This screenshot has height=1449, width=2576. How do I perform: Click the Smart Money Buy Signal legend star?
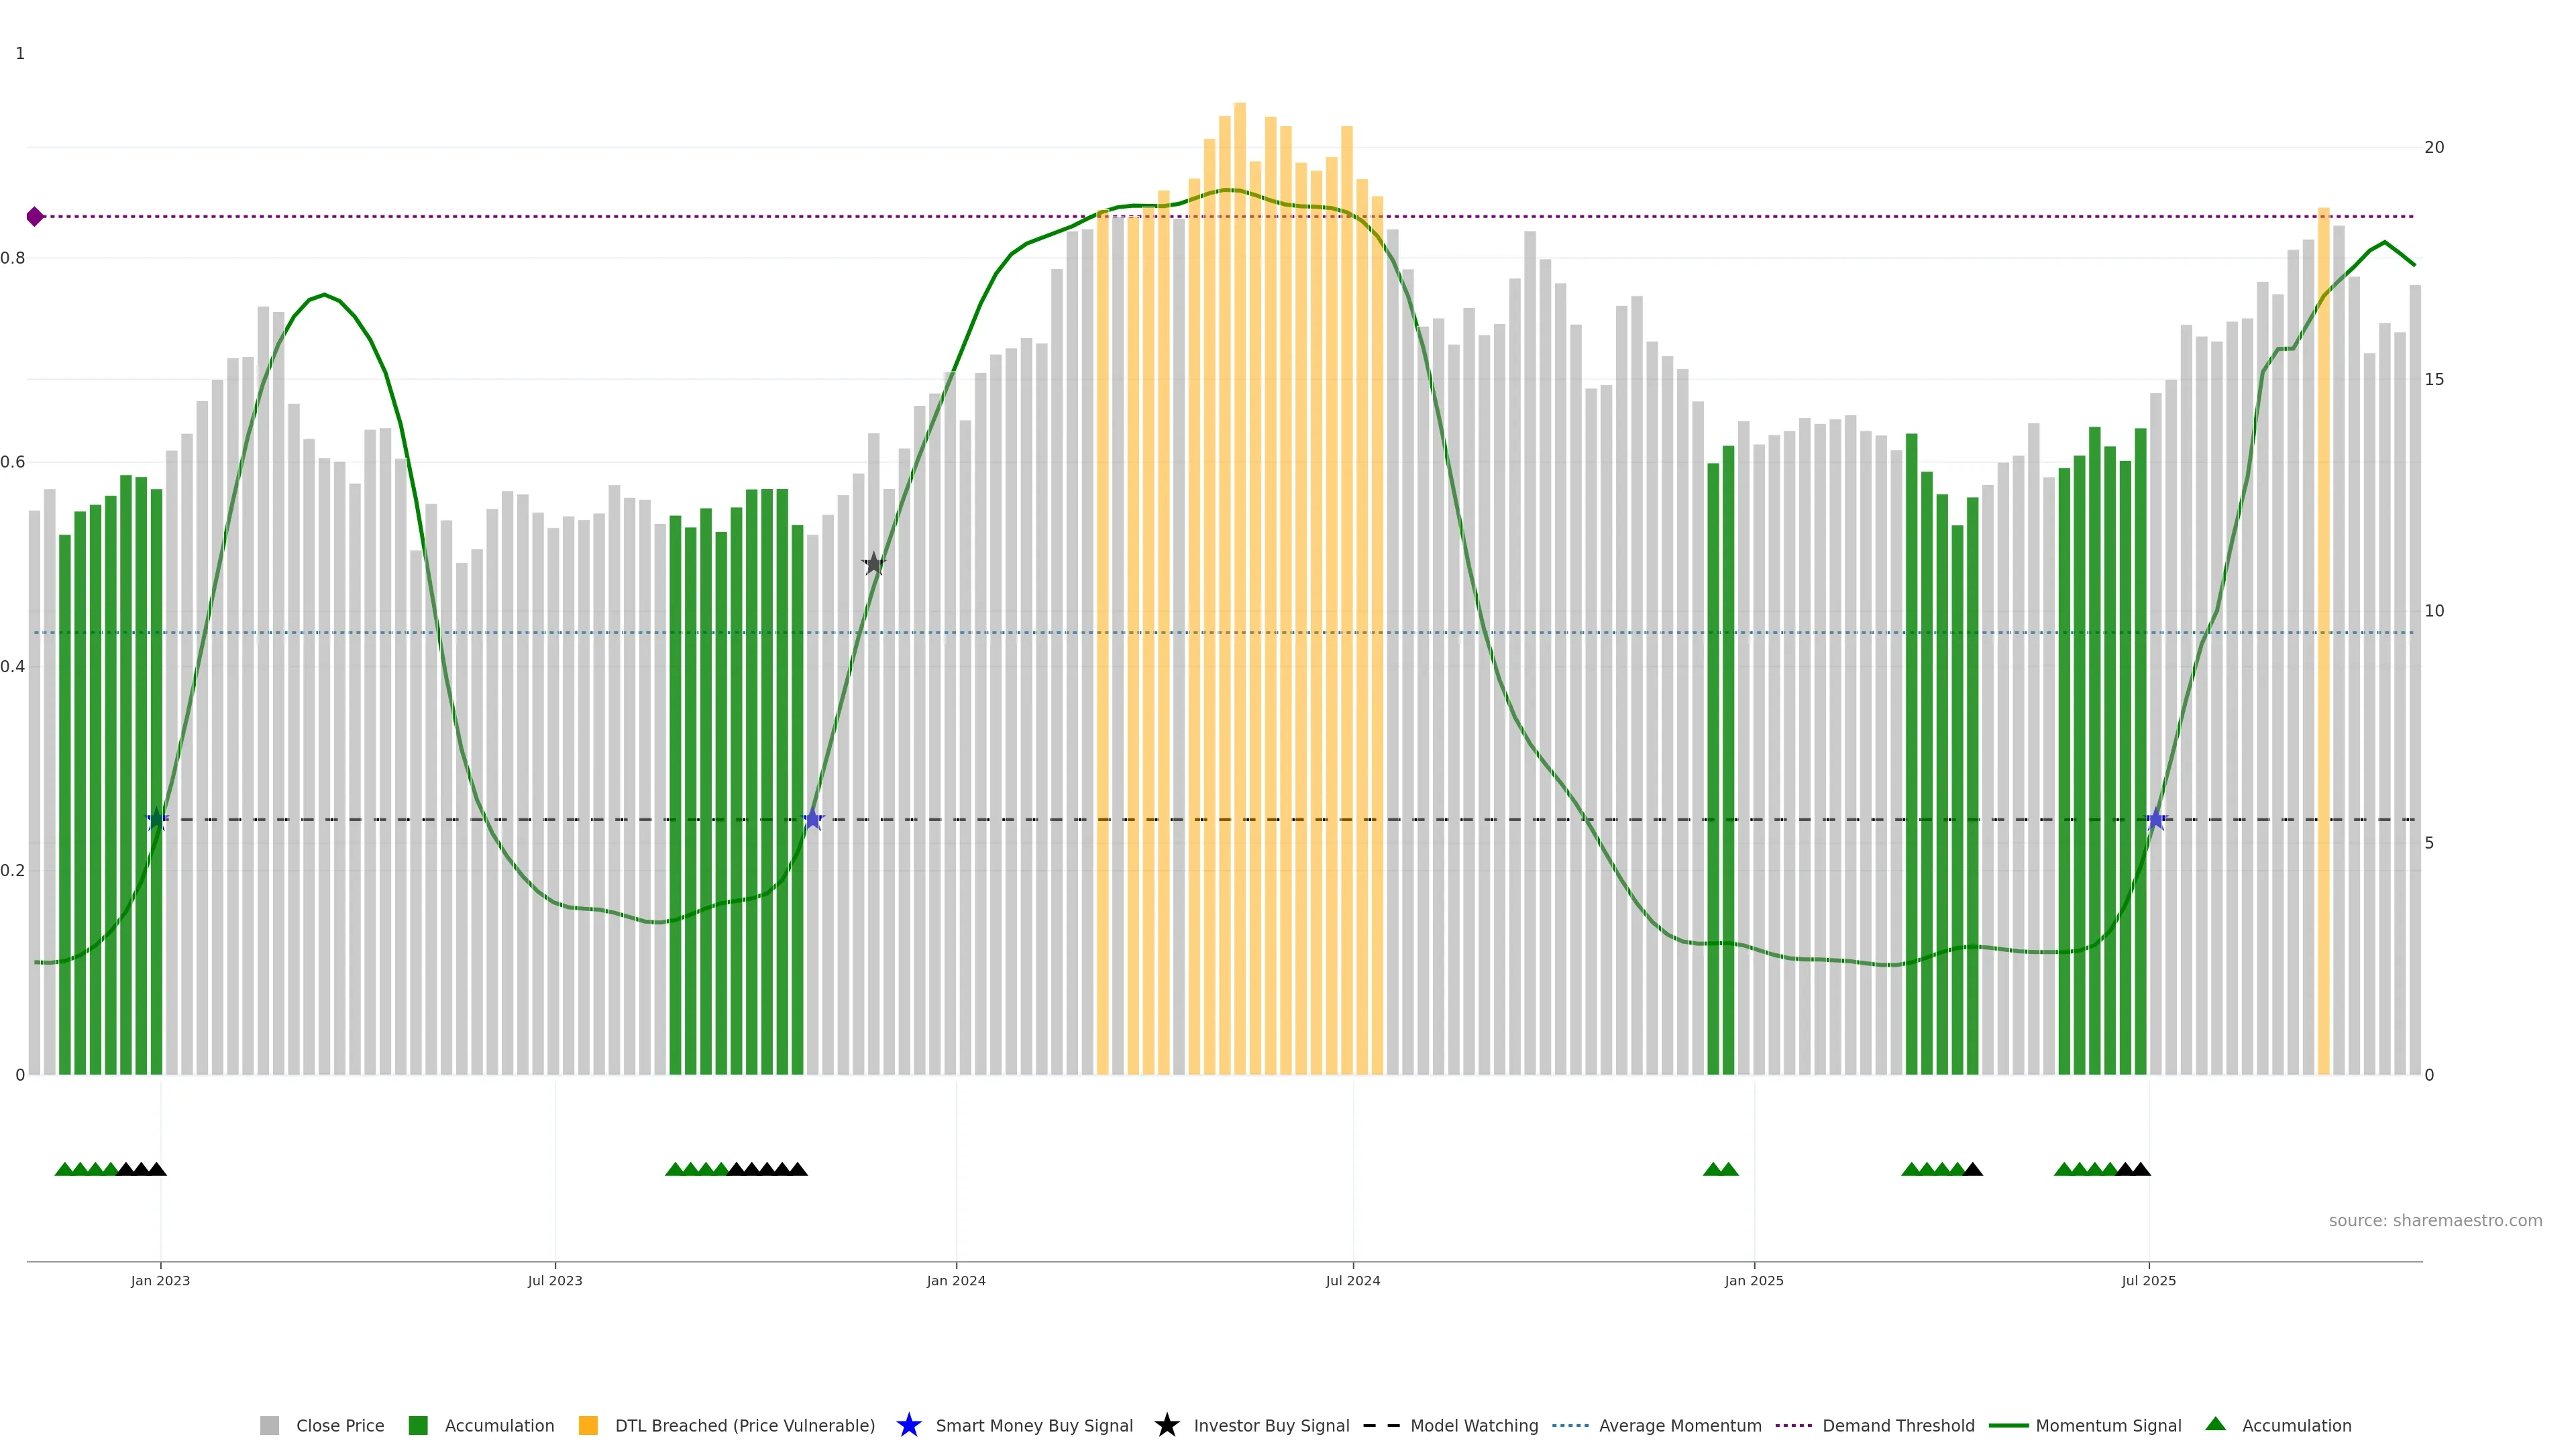(x=908, y=1425)
